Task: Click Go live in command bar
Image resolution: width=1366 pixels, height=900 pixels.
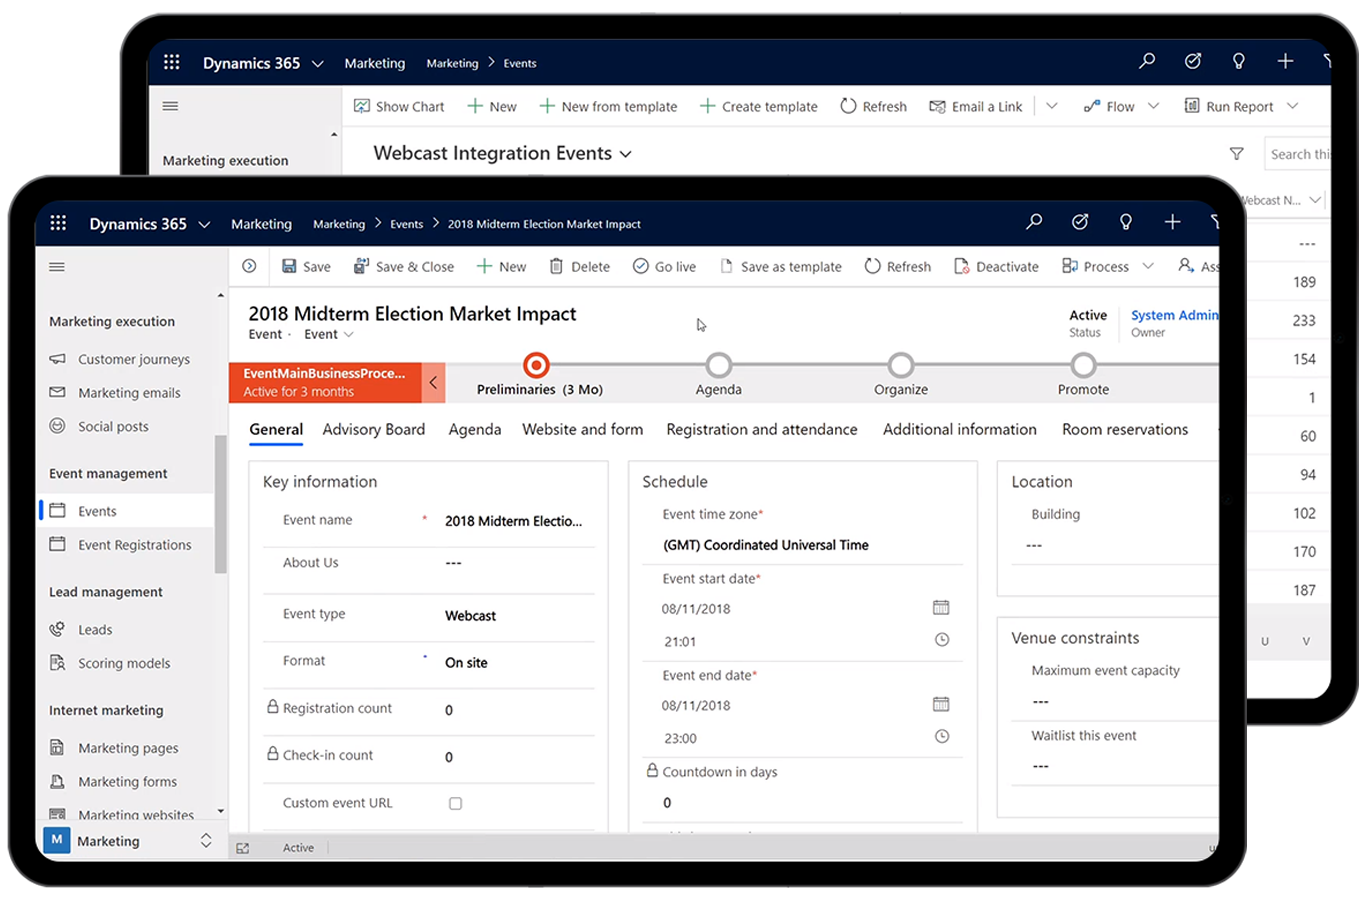Action: tap(664, 266)
